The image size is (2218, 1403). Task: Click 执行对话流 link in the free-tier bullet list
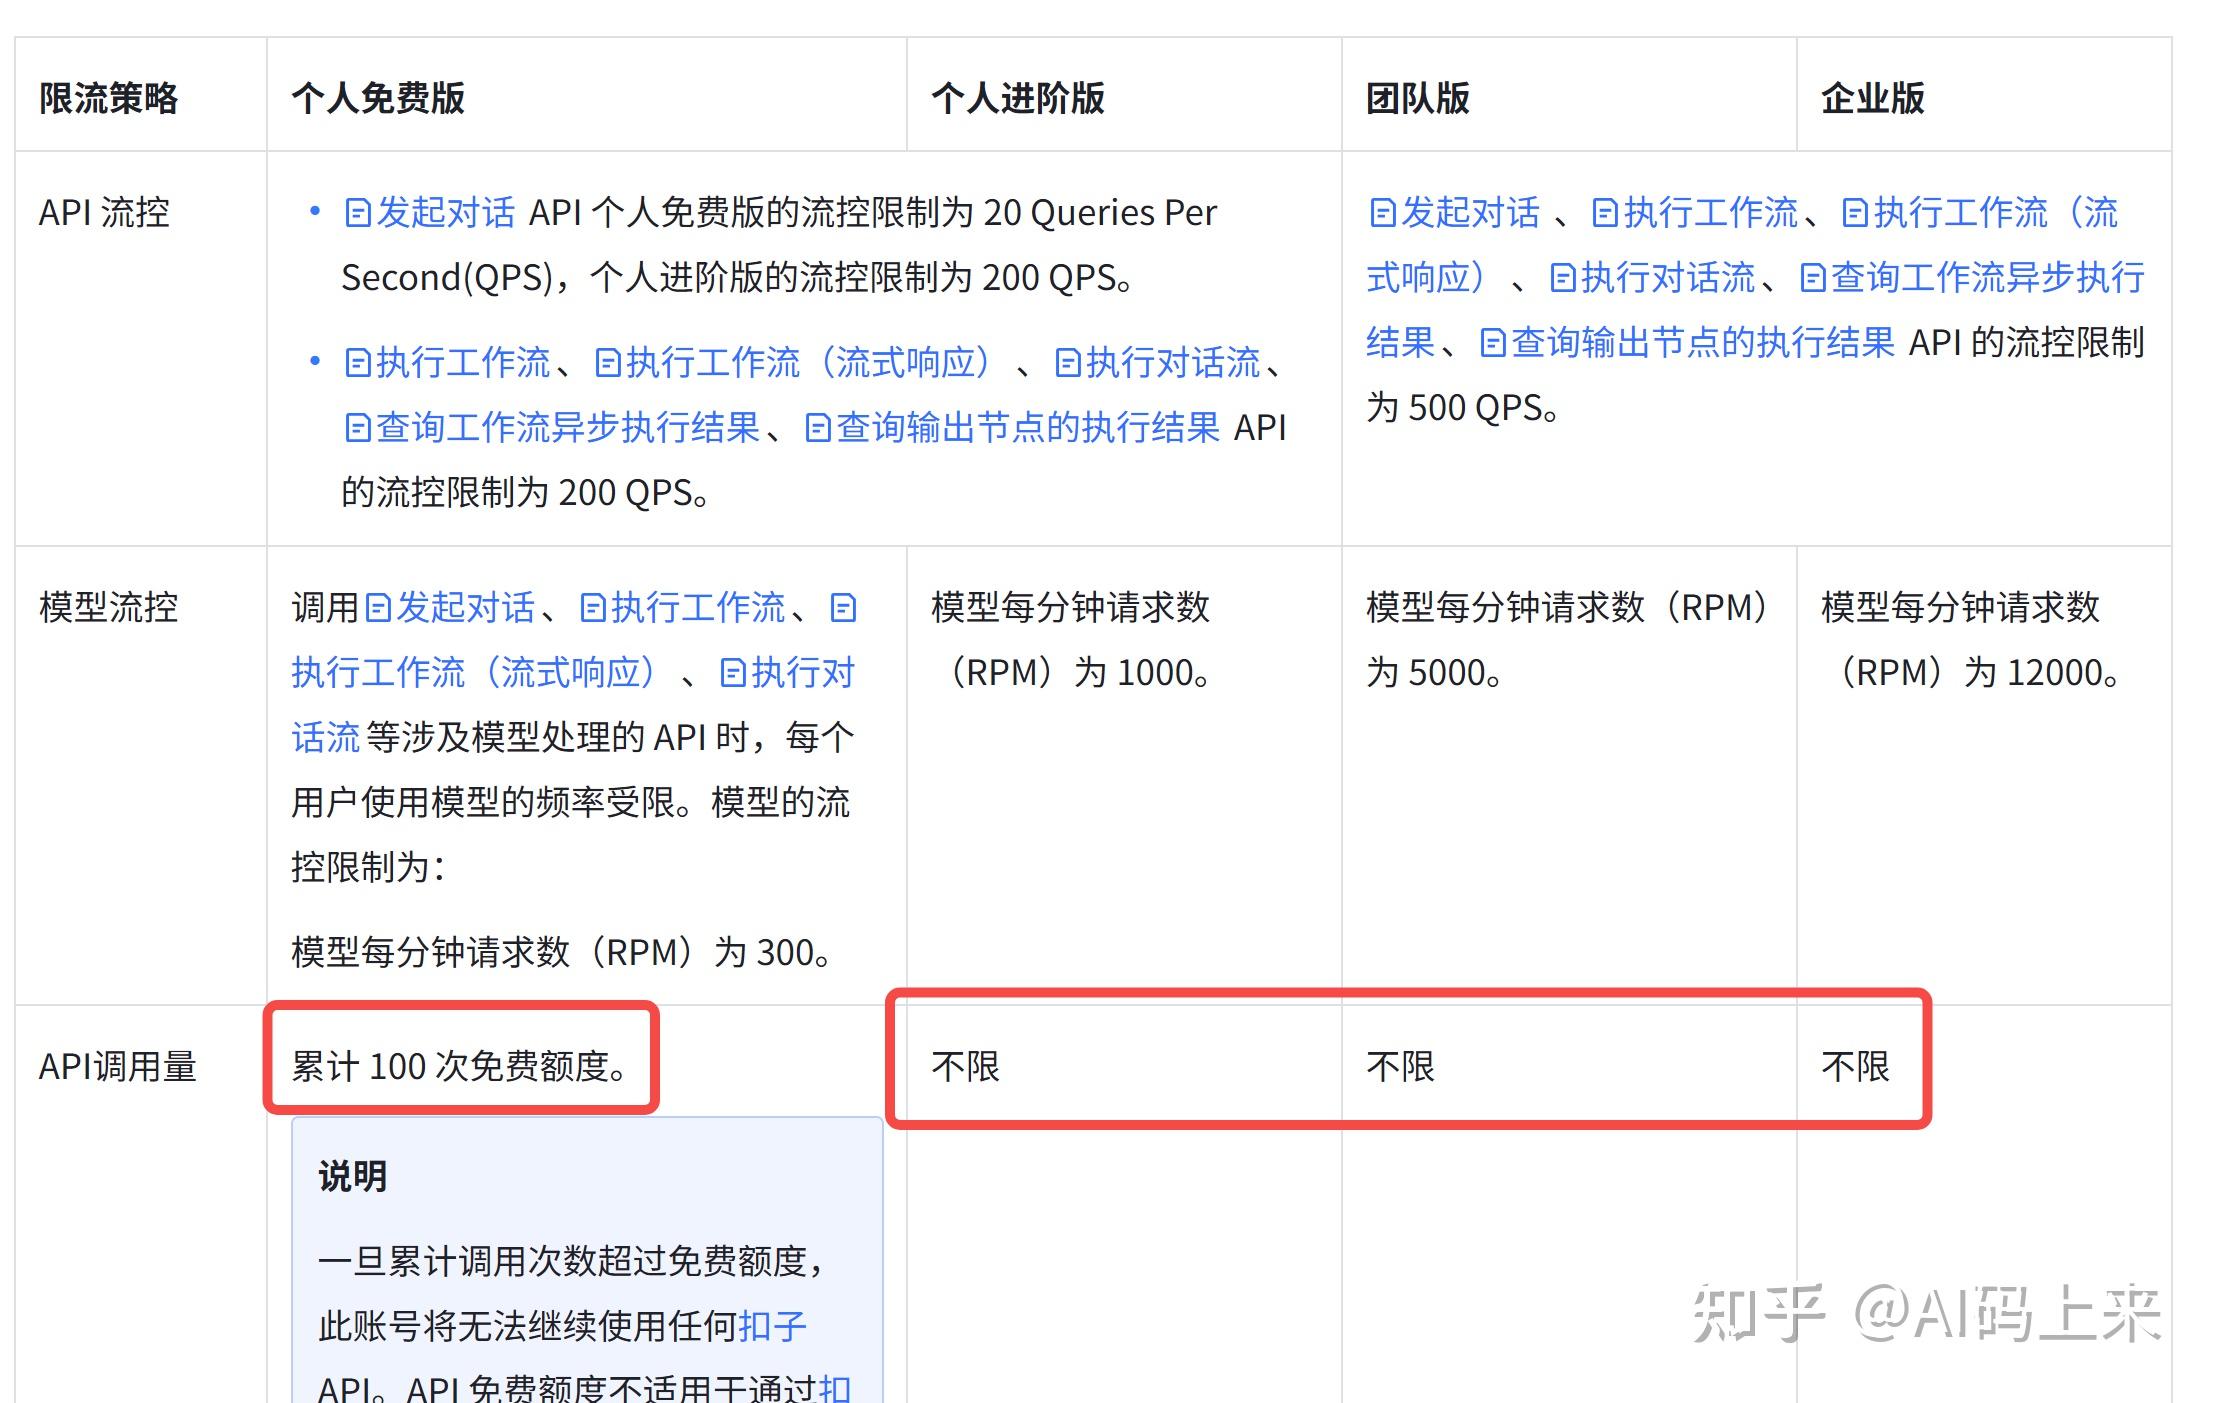point(1172,362)
